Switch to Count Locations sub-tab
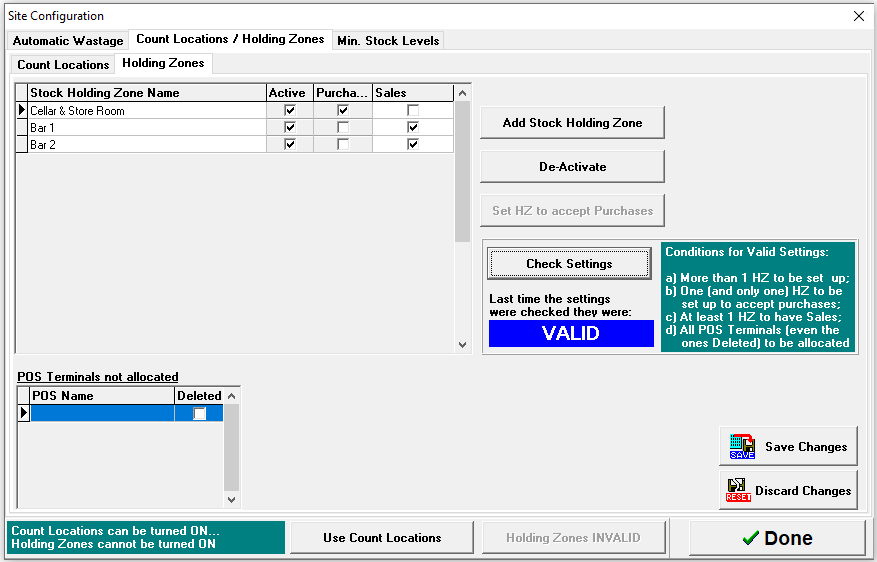The width and height of the screenshot is (877, 562). (63, 64)
